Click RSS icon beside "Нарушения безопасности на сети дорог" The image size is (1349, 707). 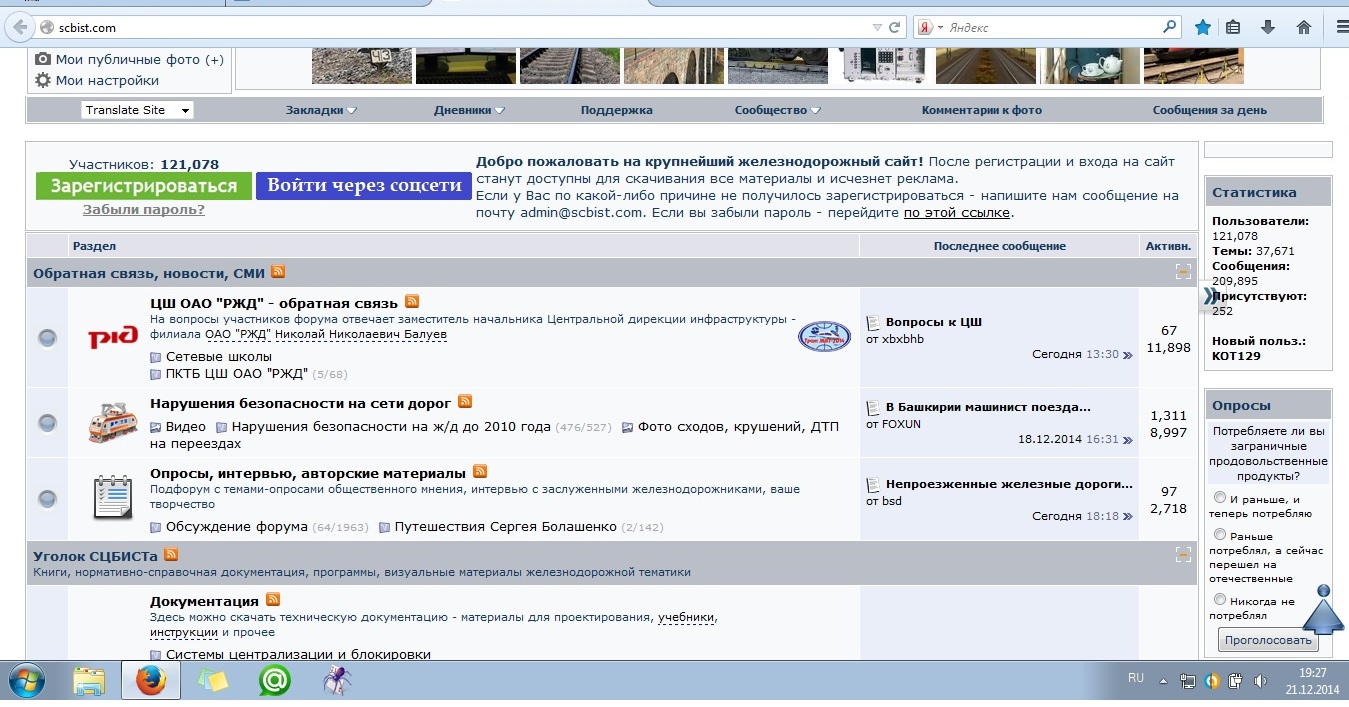(465, 402)
